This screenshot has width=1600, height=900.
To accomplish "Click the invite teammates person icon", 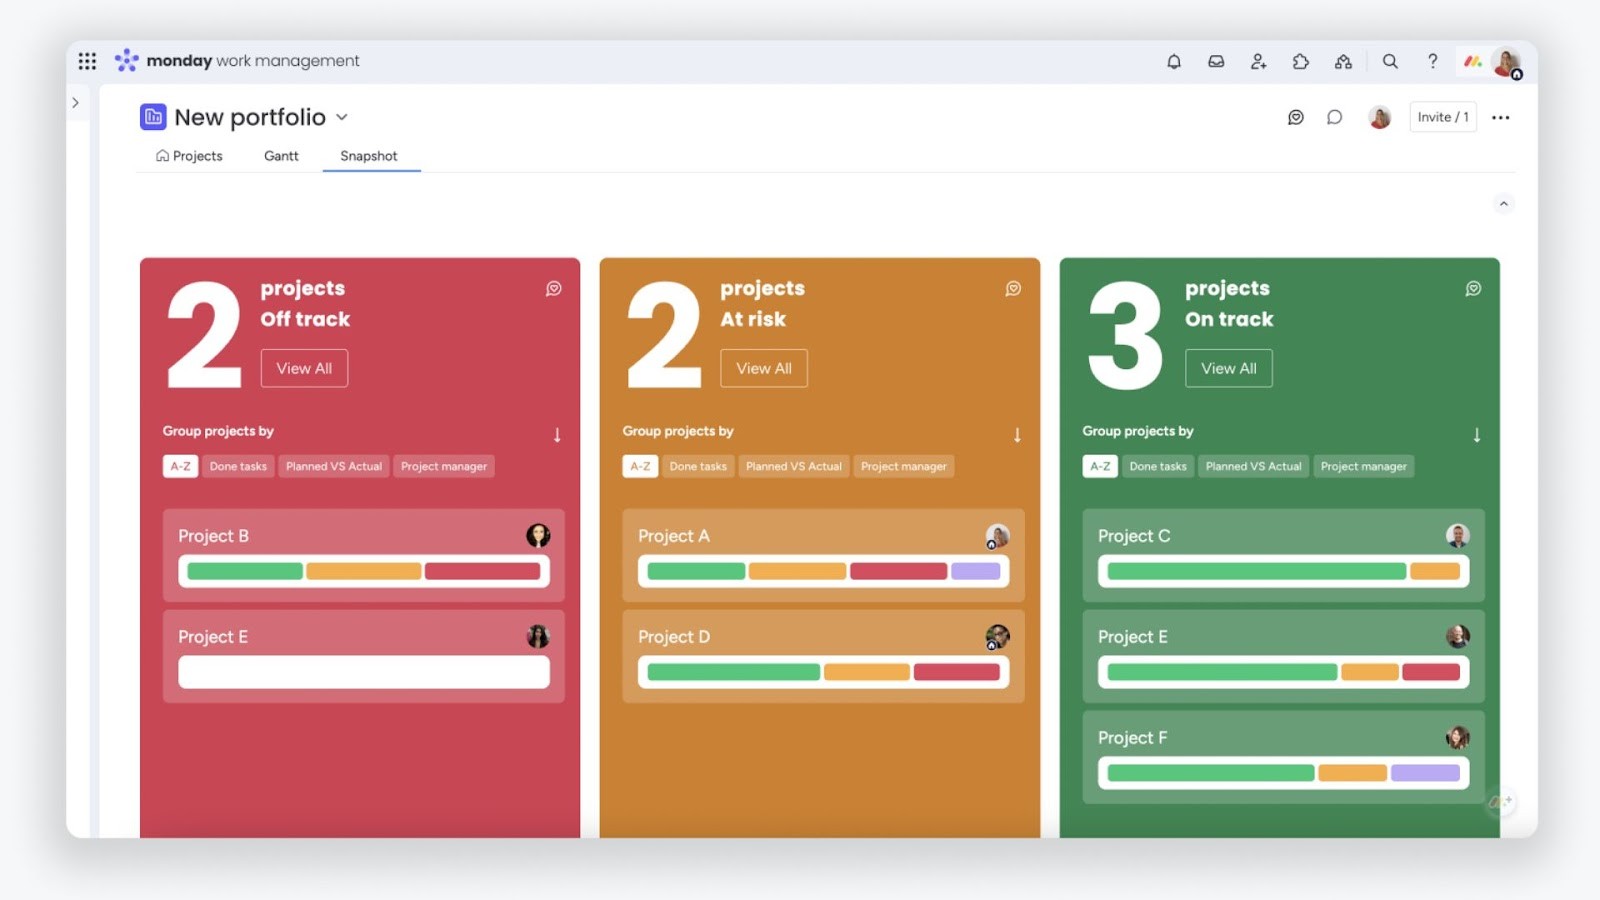I will [x=1258, y=61].
